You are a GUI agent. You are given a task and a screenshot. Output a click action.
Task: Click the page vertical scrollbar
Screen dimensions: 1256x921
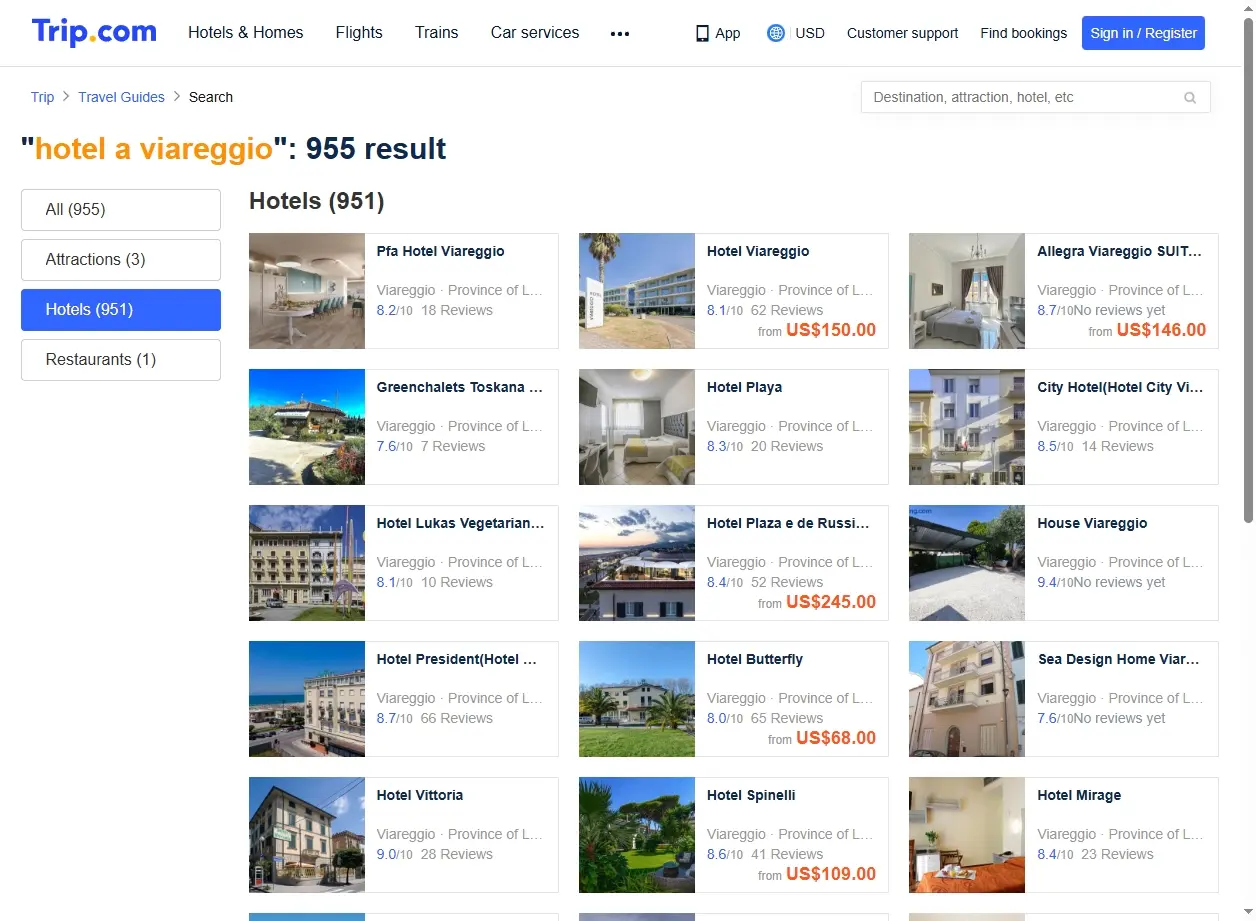pos(1248,270)
